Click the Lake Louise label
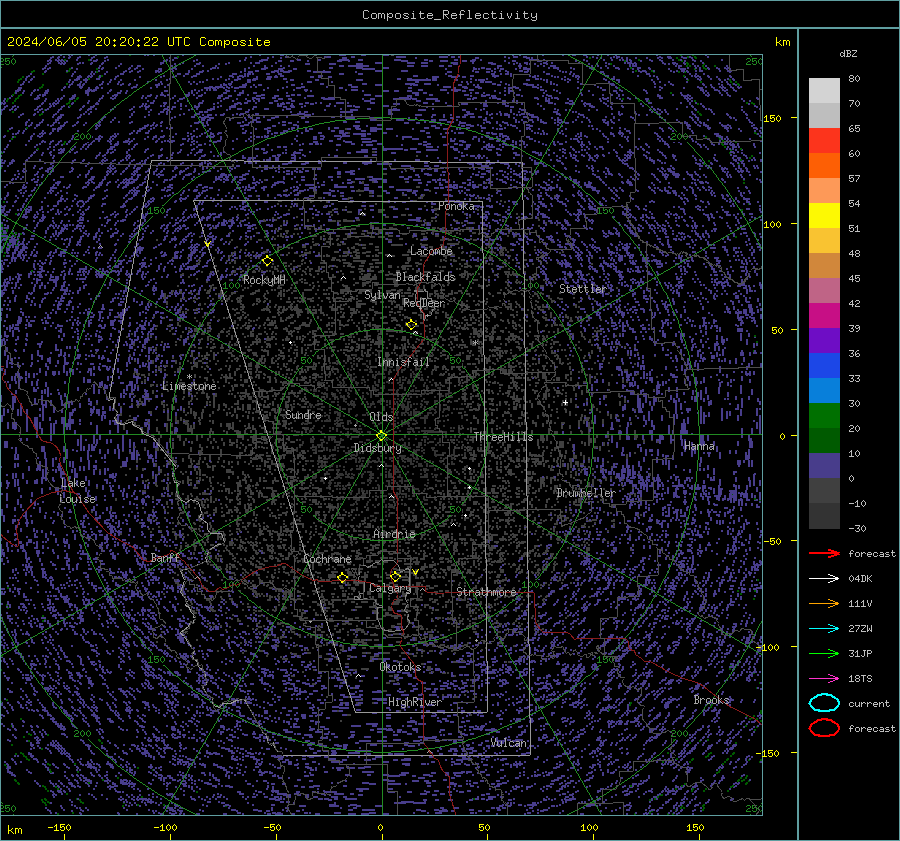The image size is (900, 841). (x=77, y=491)
